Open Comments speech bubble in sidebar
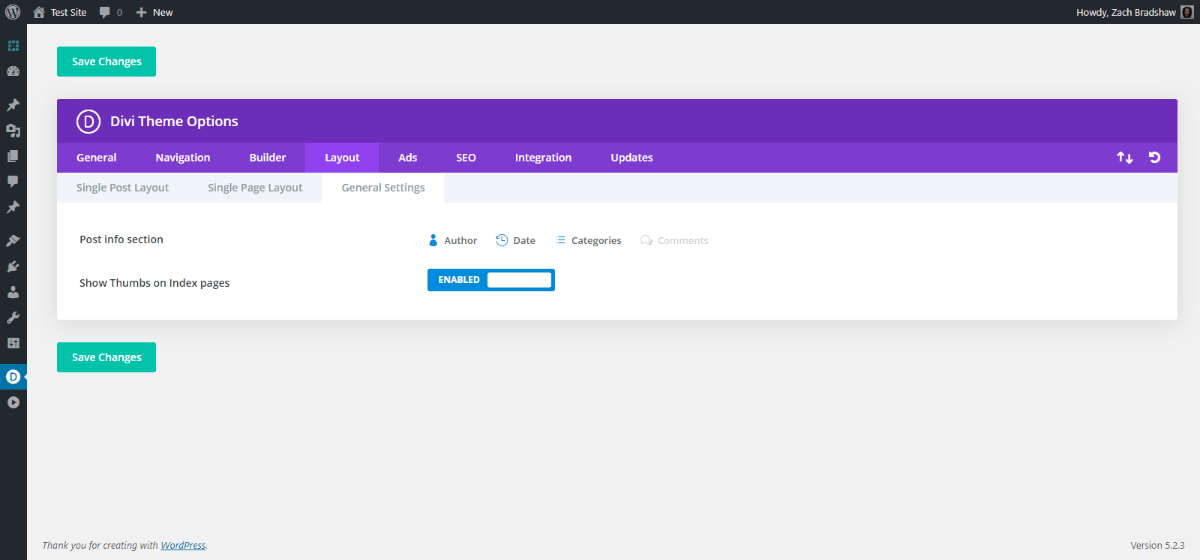Screen dimensions: 1200x560 coord(13,182)
